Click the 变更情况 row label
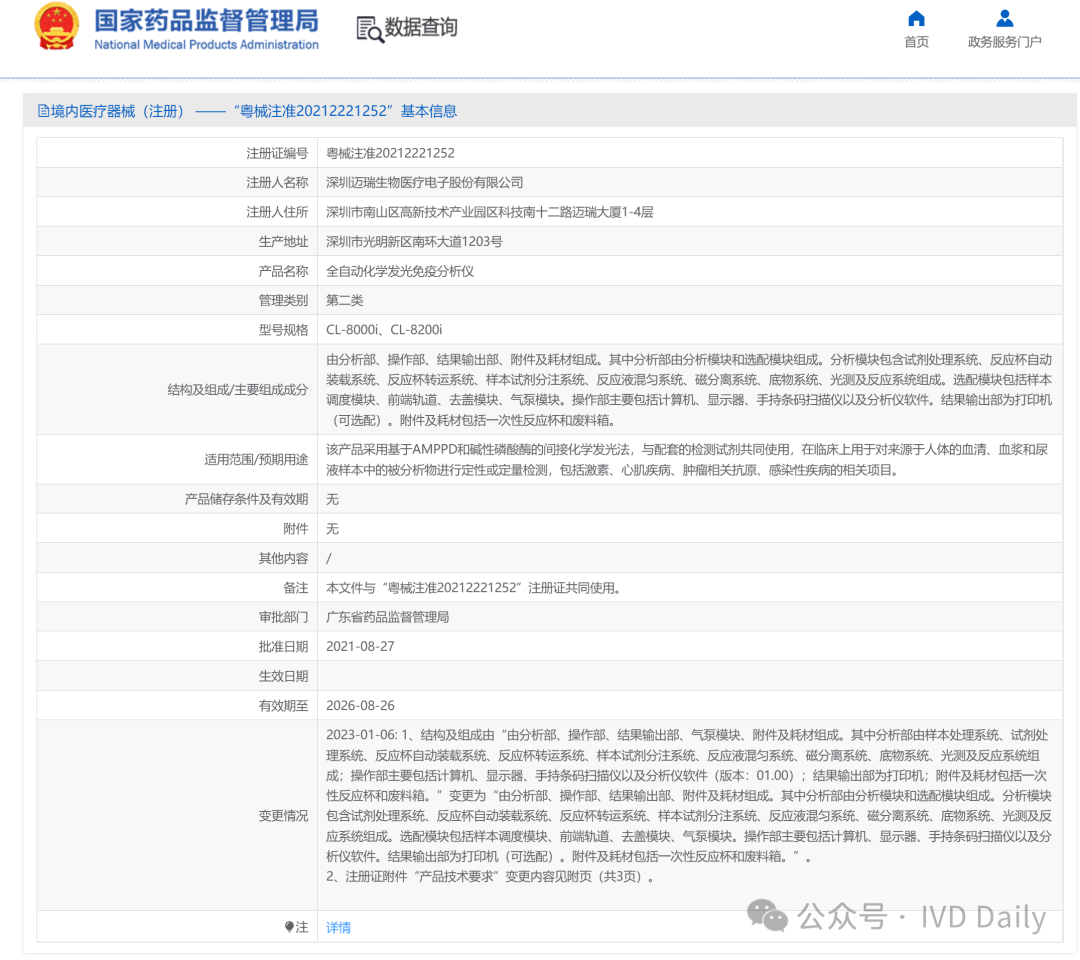This screenshot has height=960, width=1080. pos(283,815)
